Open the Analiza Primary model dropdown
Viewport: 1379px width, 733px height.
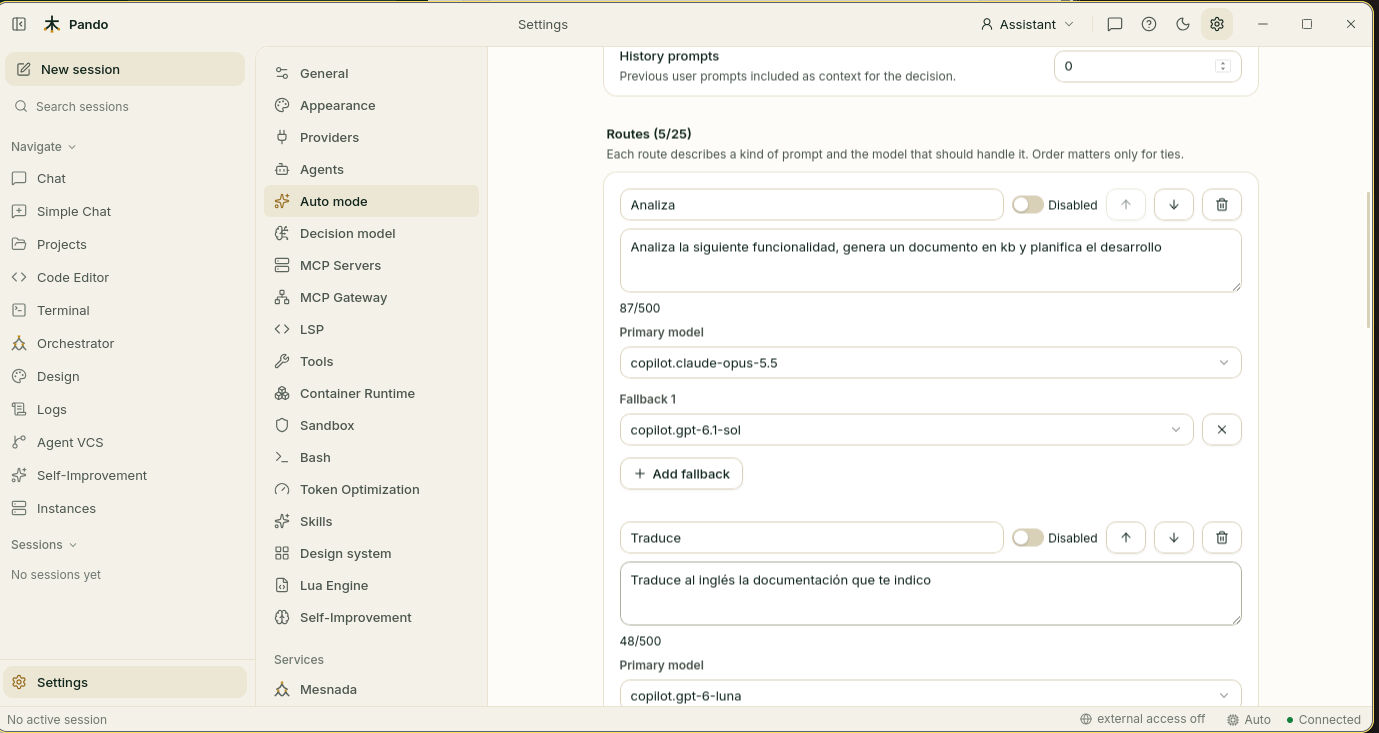click(x=930, y=363)
